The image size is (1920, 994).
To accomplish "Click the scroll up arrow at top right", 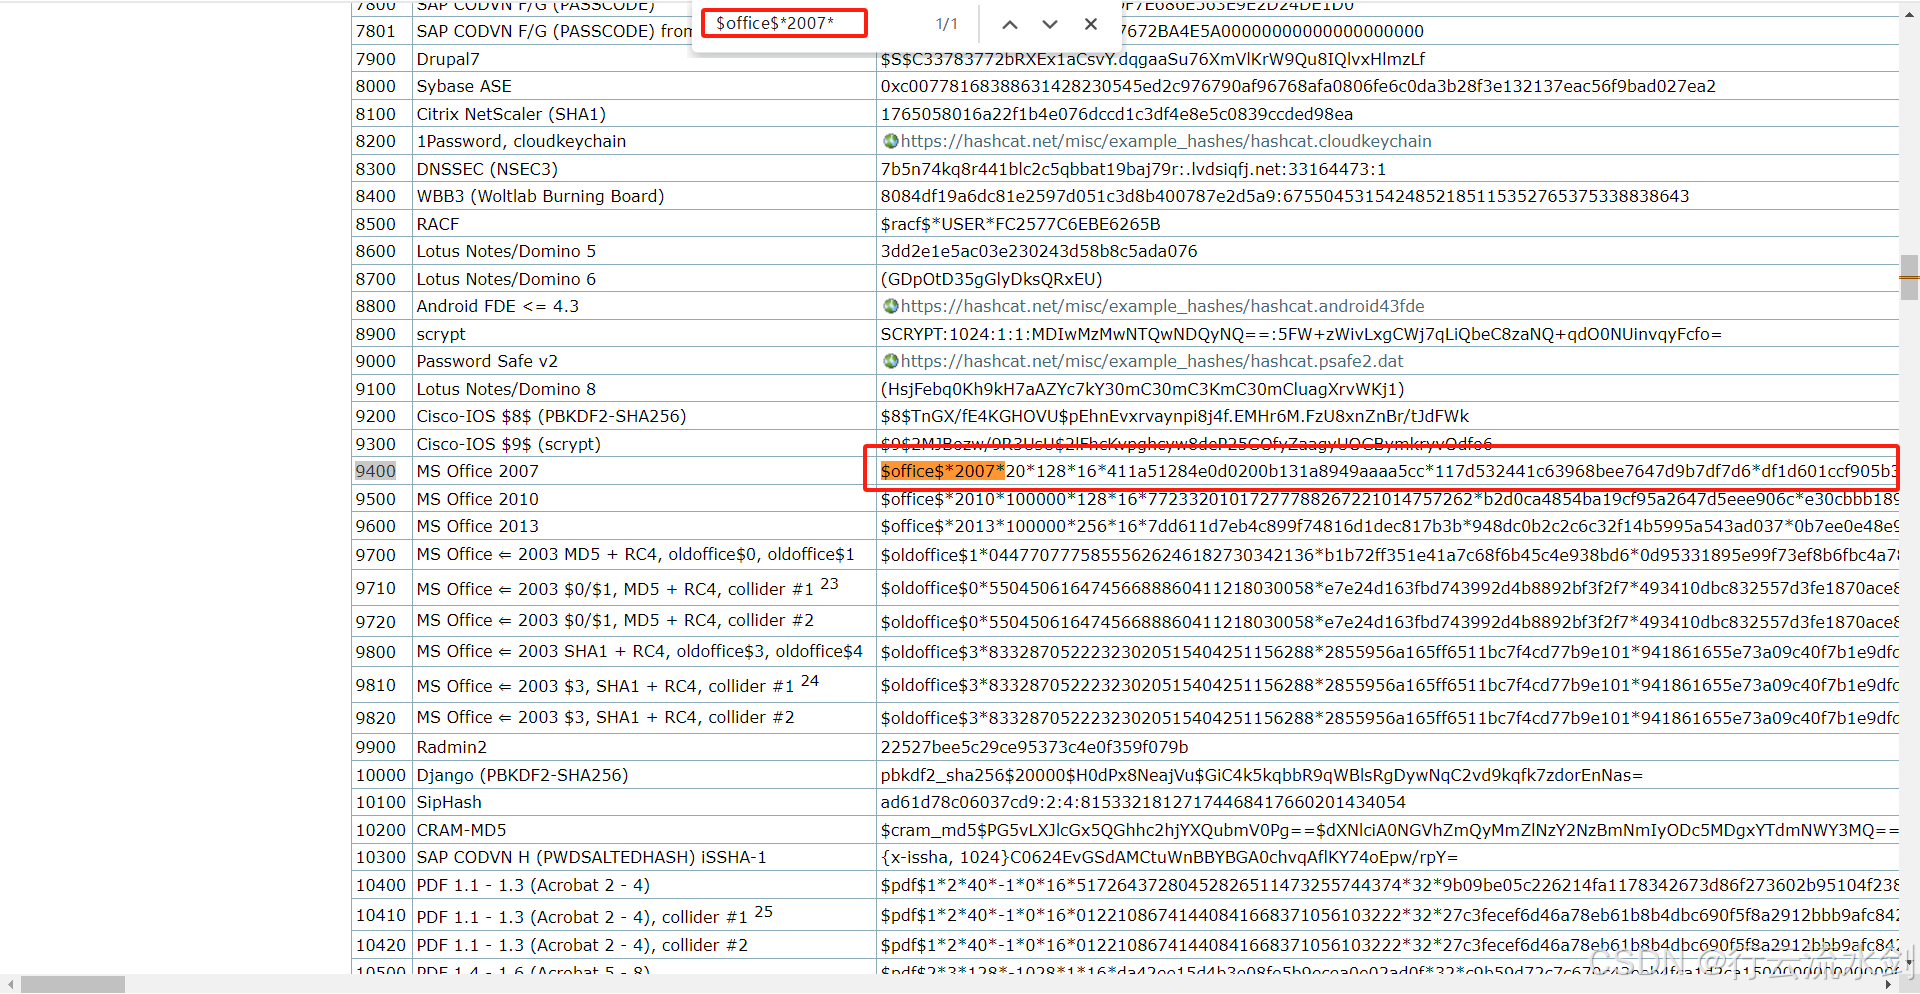I will click(1909, 14).
